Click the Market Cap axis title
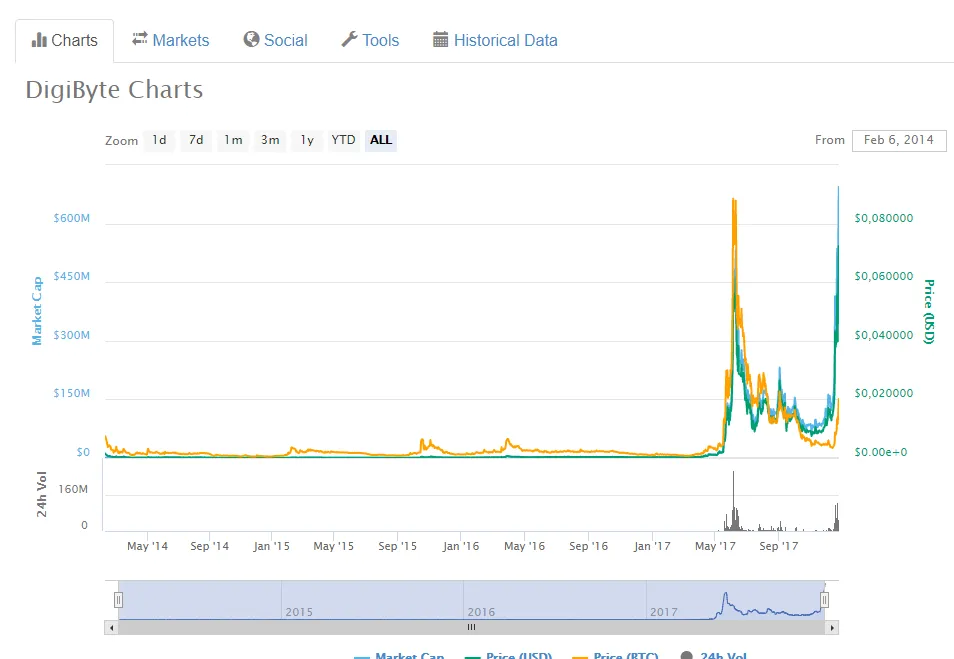Viewport: 954px width, 659px height. 37,311
